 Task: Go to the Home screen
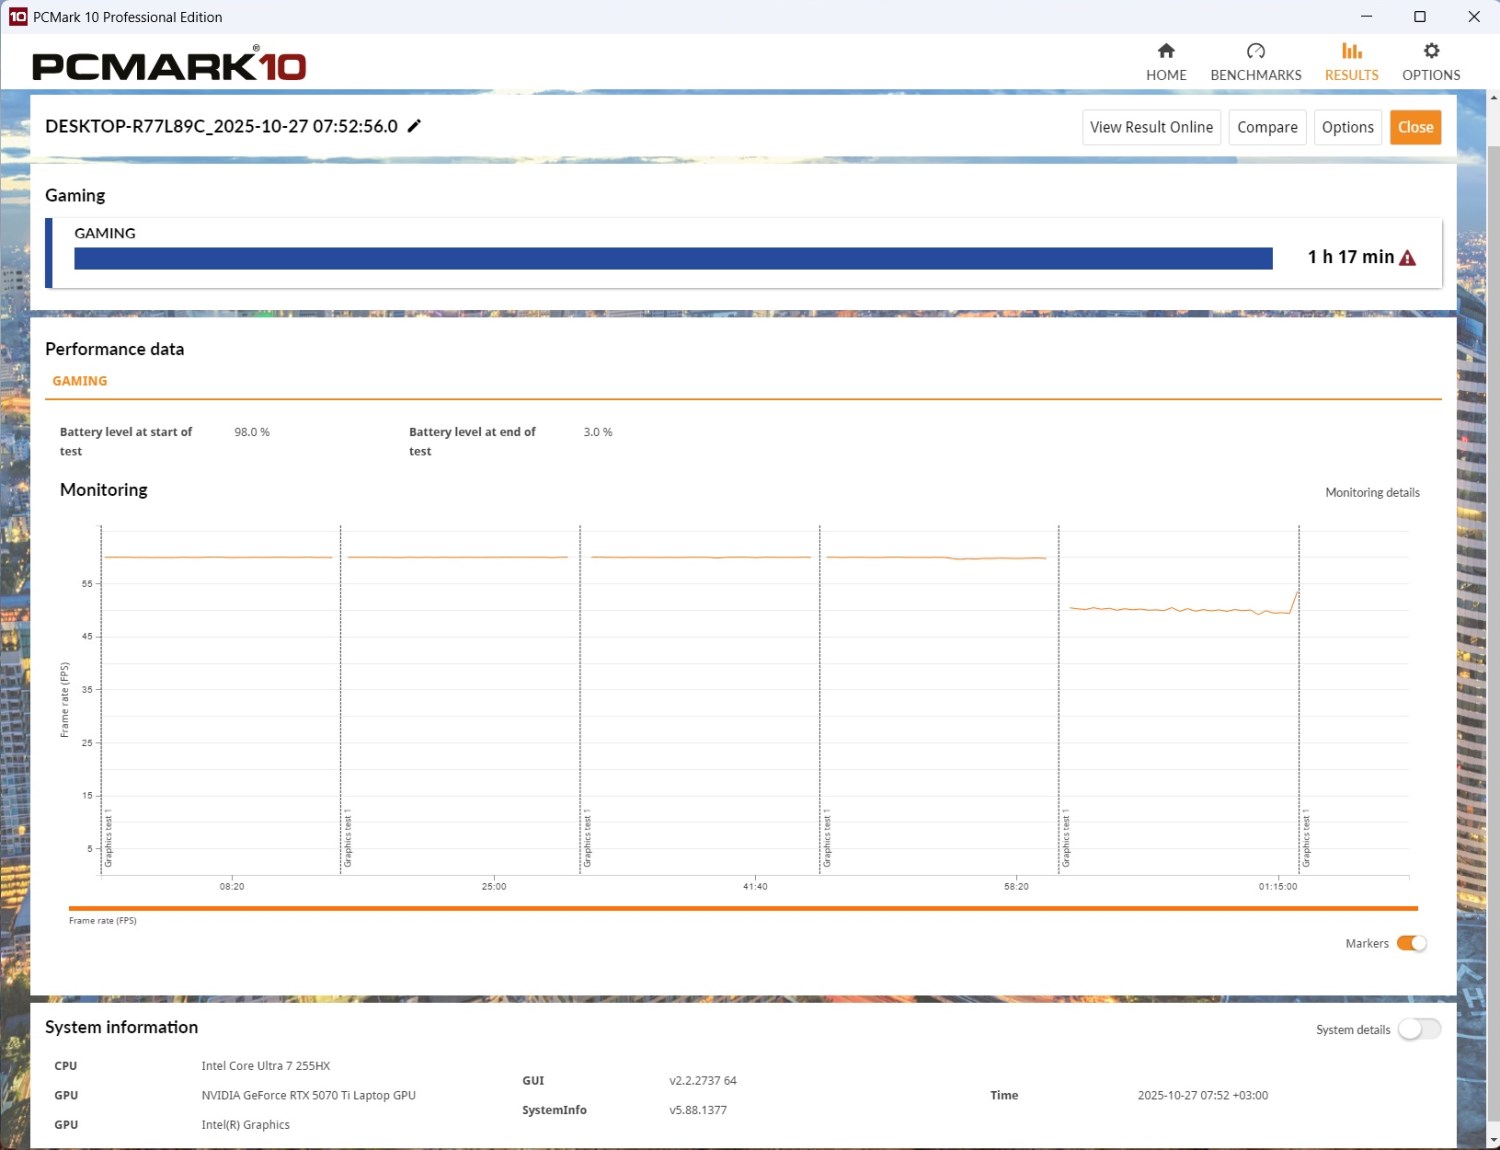1166,62
